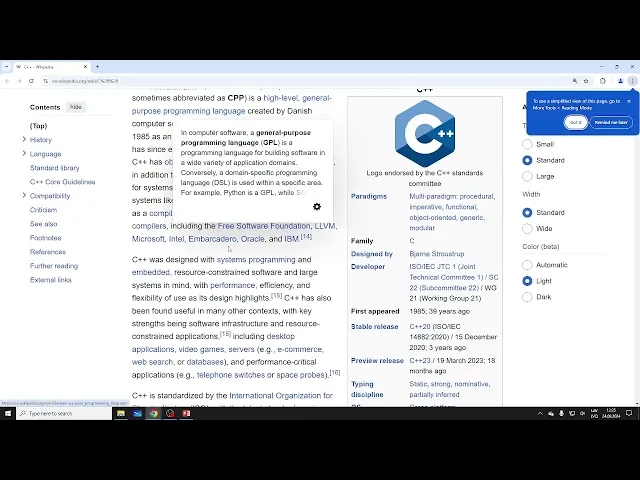The width and height of the screenshot is (640, 480).
Task: Hide the Contents sidebar
Action: [x=76, y=107]
